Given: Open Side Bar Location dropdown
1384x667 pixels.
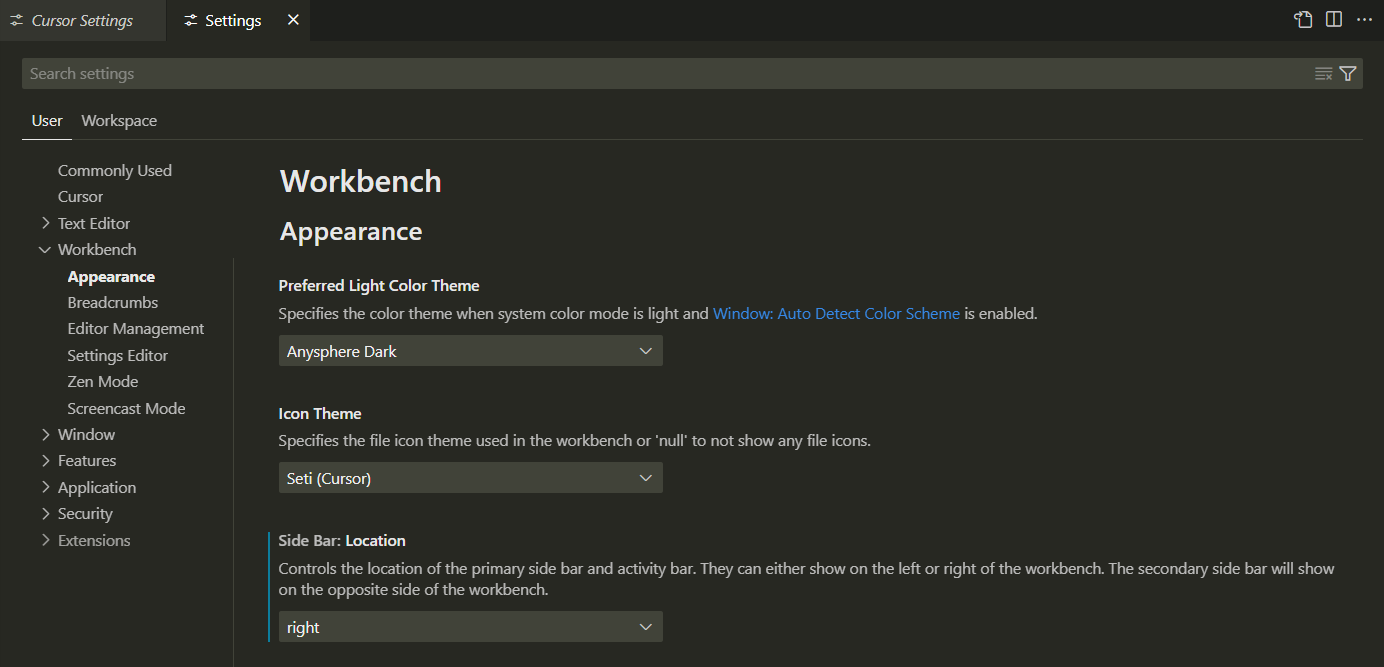Looking at the screenshot, I should click(470, 627).
